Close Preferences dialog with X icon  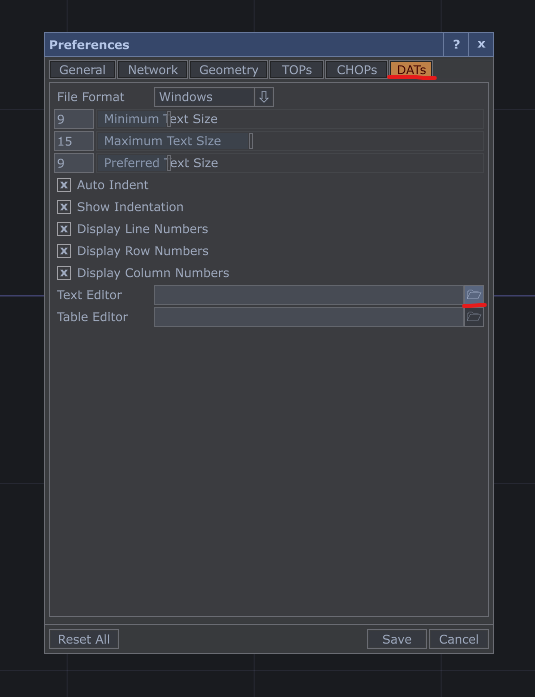481,44
